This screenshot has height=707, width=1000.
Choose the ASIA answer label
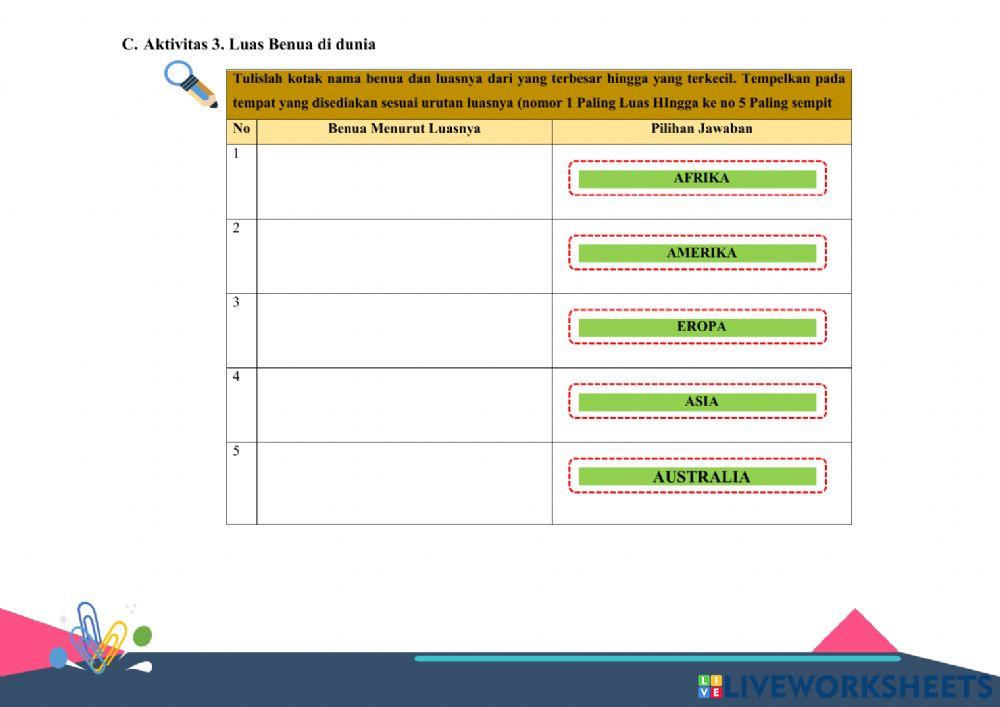697,402
